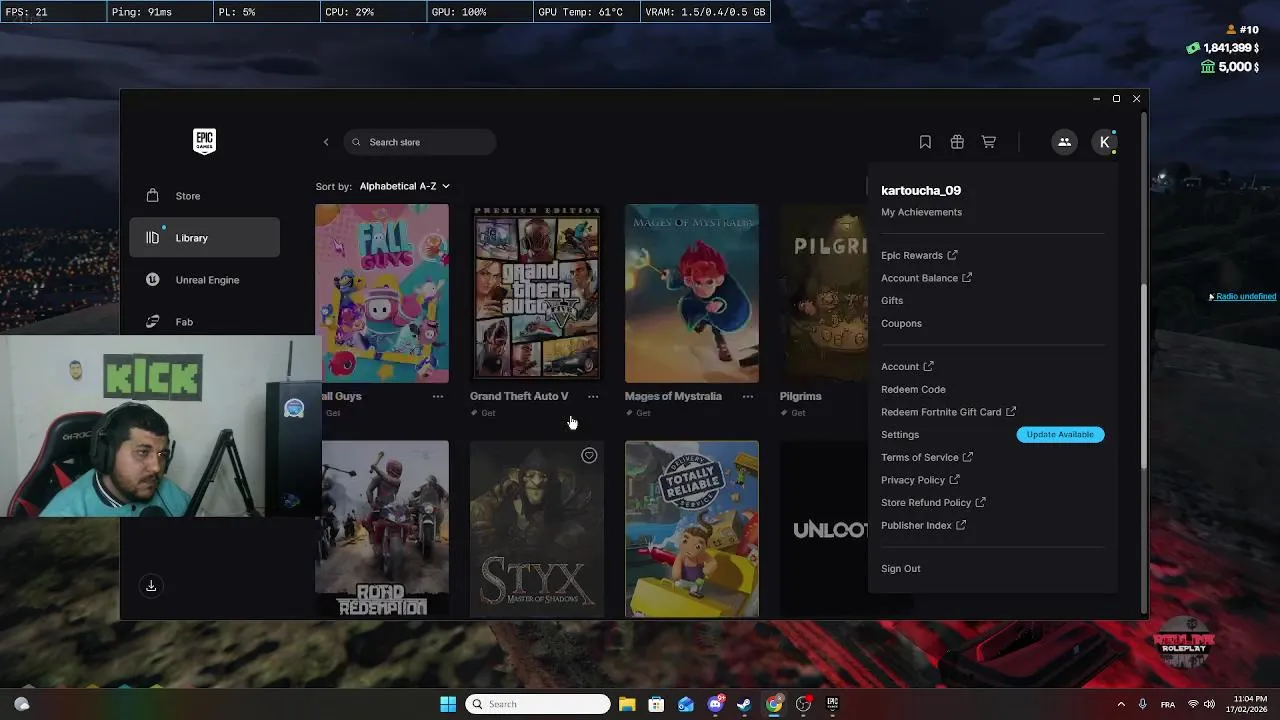Click the Update Available badge

click(1060, 434)
